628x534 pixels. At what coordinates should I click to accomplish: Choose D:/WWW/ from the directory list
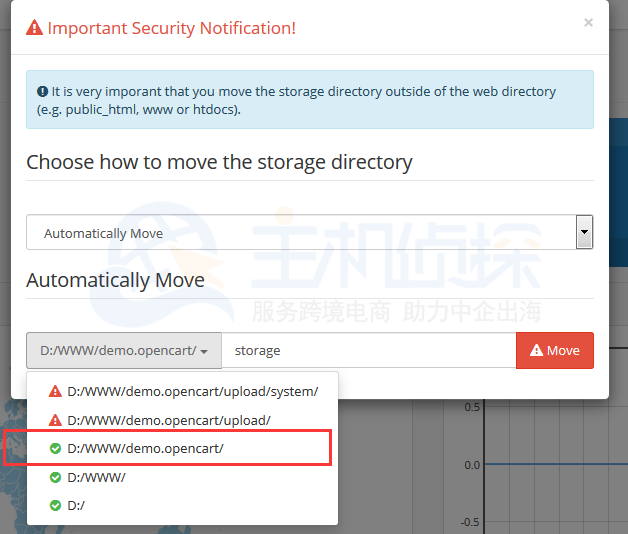(96, 477)
